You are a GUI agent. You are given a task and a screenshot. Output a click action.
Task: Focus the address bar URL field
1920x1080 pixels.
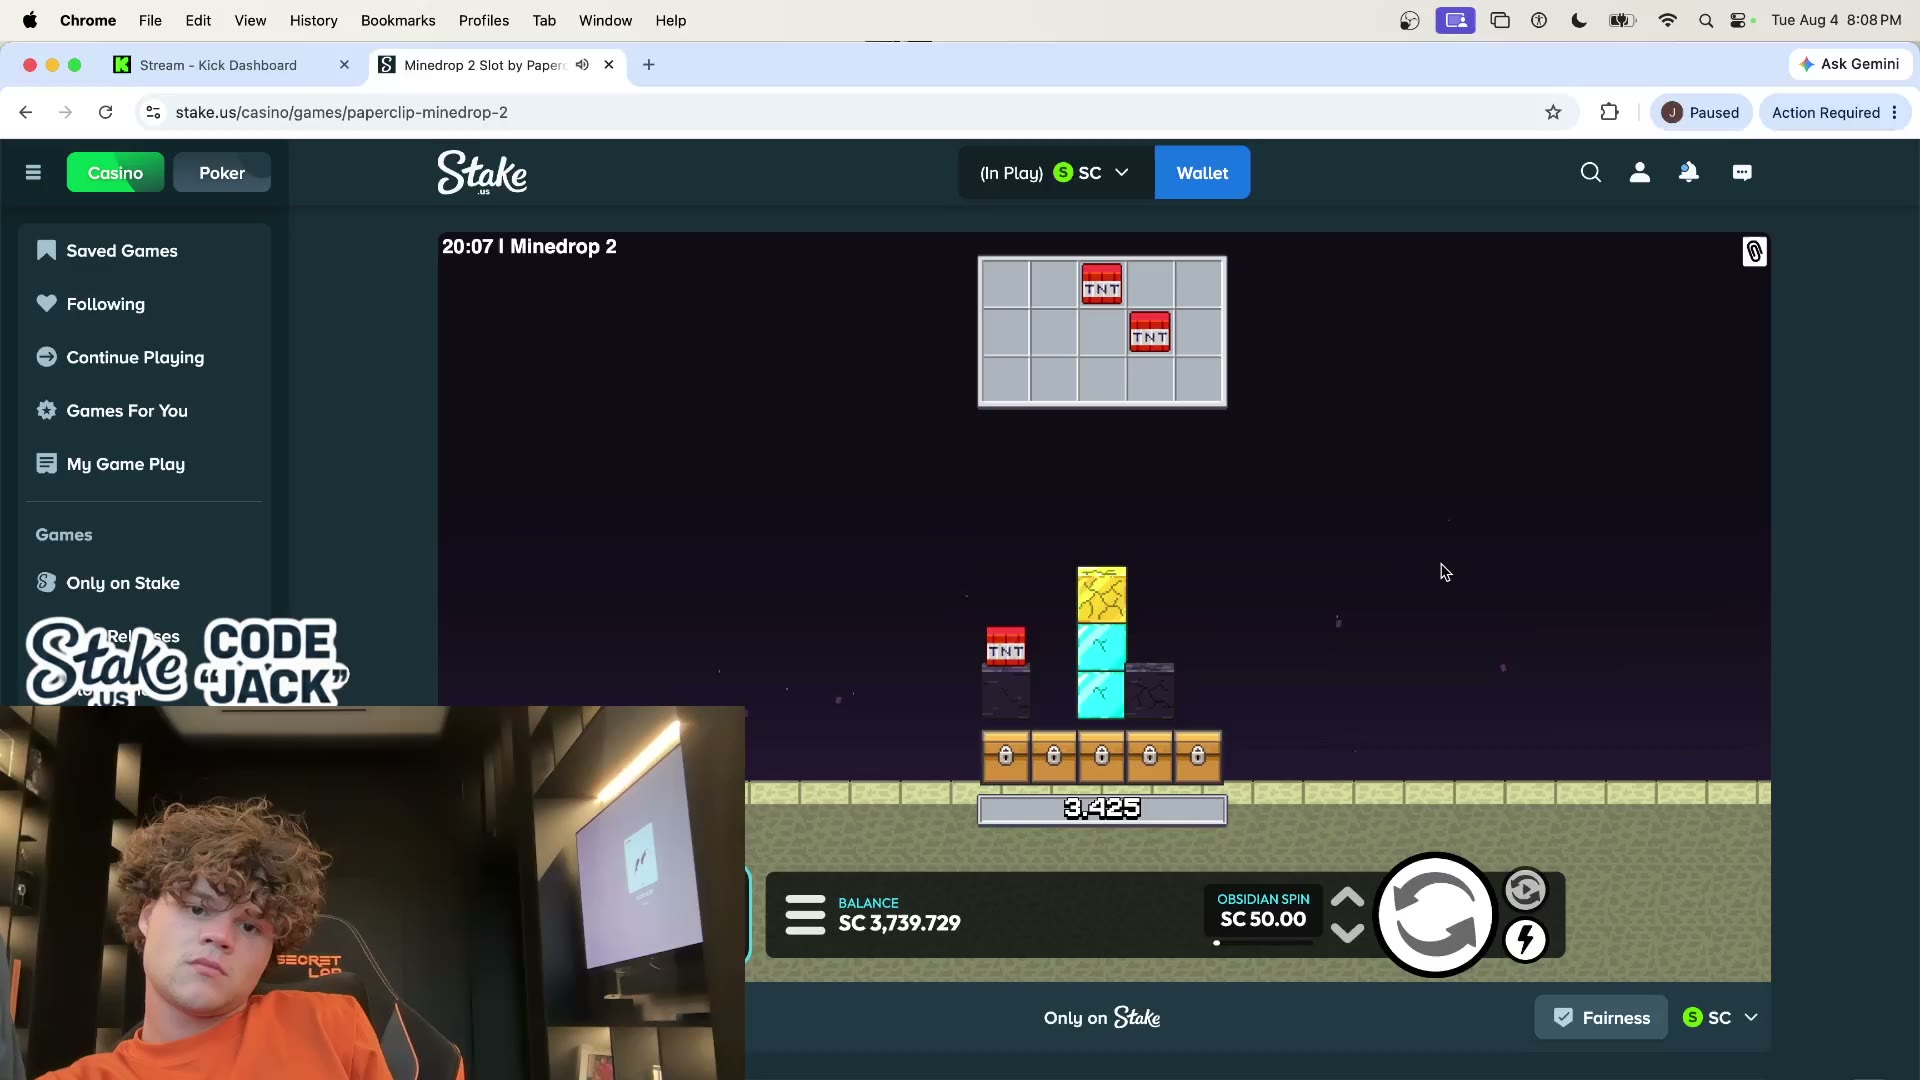[850, 112]
